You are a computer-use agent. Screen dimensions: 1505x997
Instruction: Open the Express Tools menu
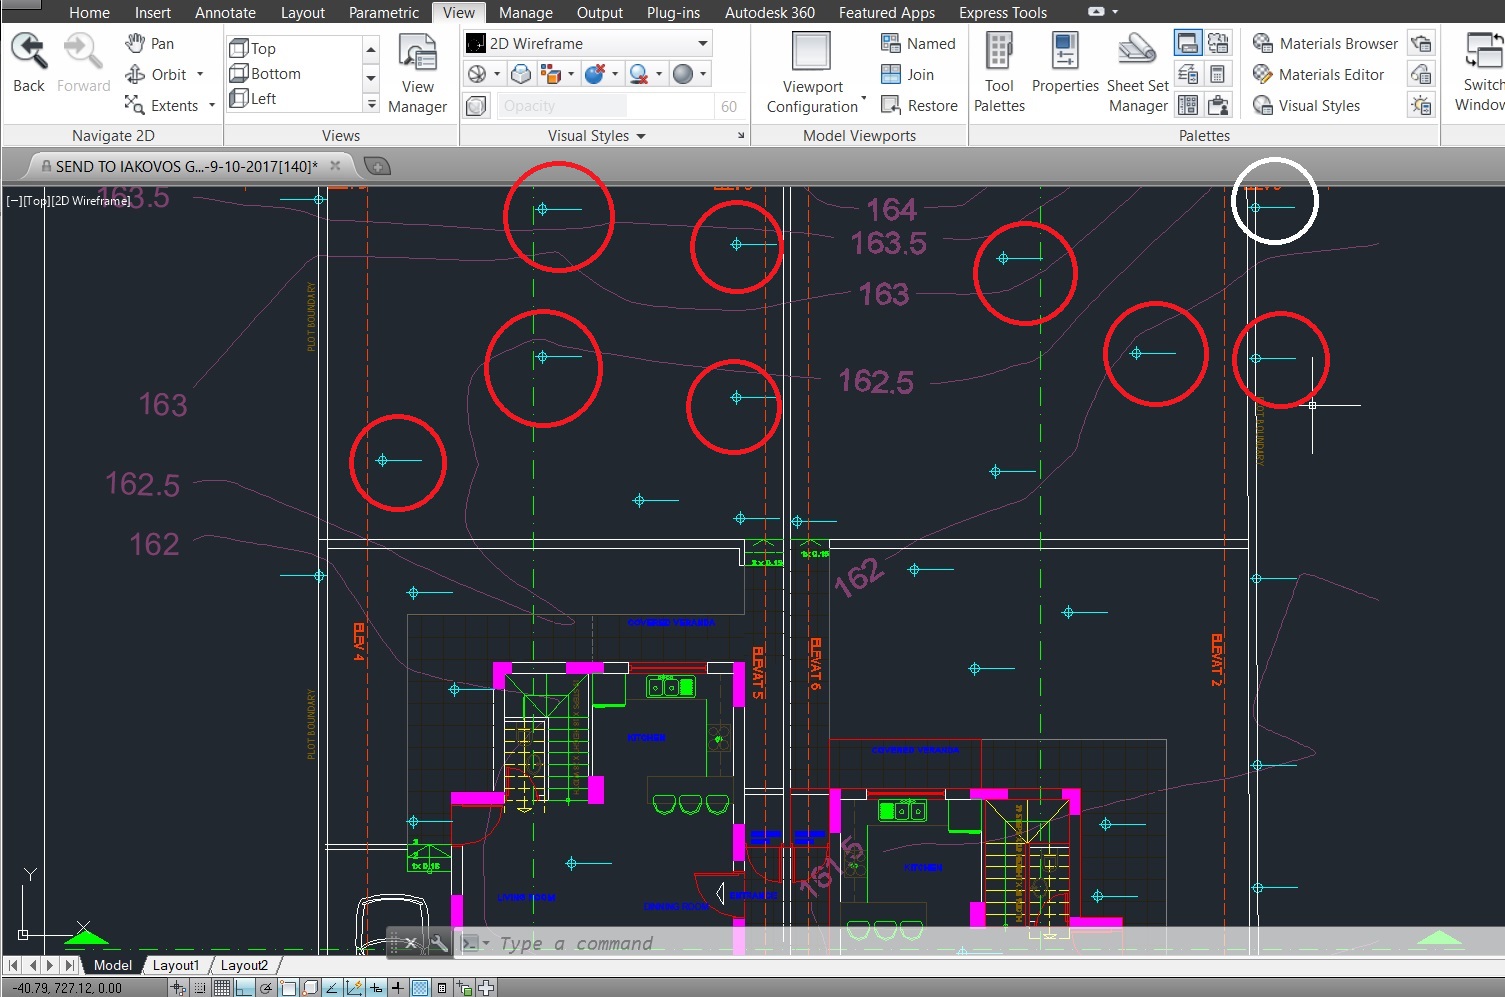tap(1001, 12)
